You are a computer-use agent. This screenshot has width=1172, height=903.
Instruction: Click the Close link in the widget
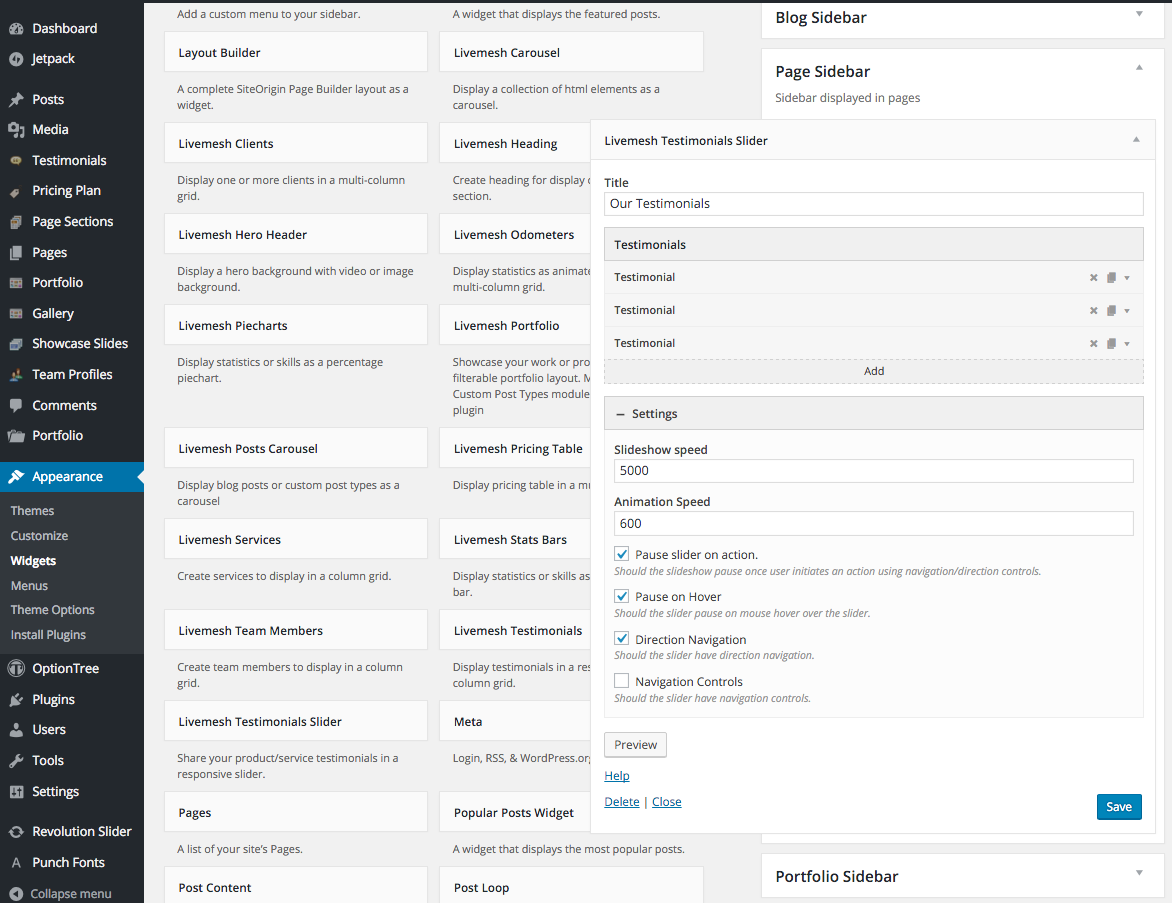[667, 801]
